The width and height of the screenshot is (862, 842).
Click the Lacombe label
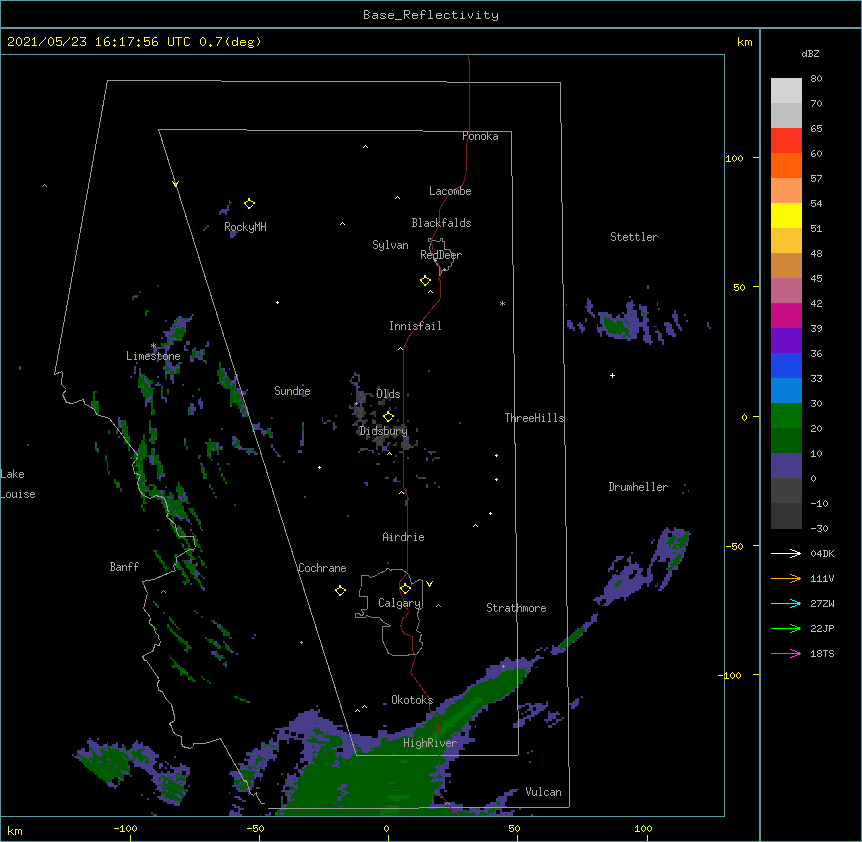450,191
